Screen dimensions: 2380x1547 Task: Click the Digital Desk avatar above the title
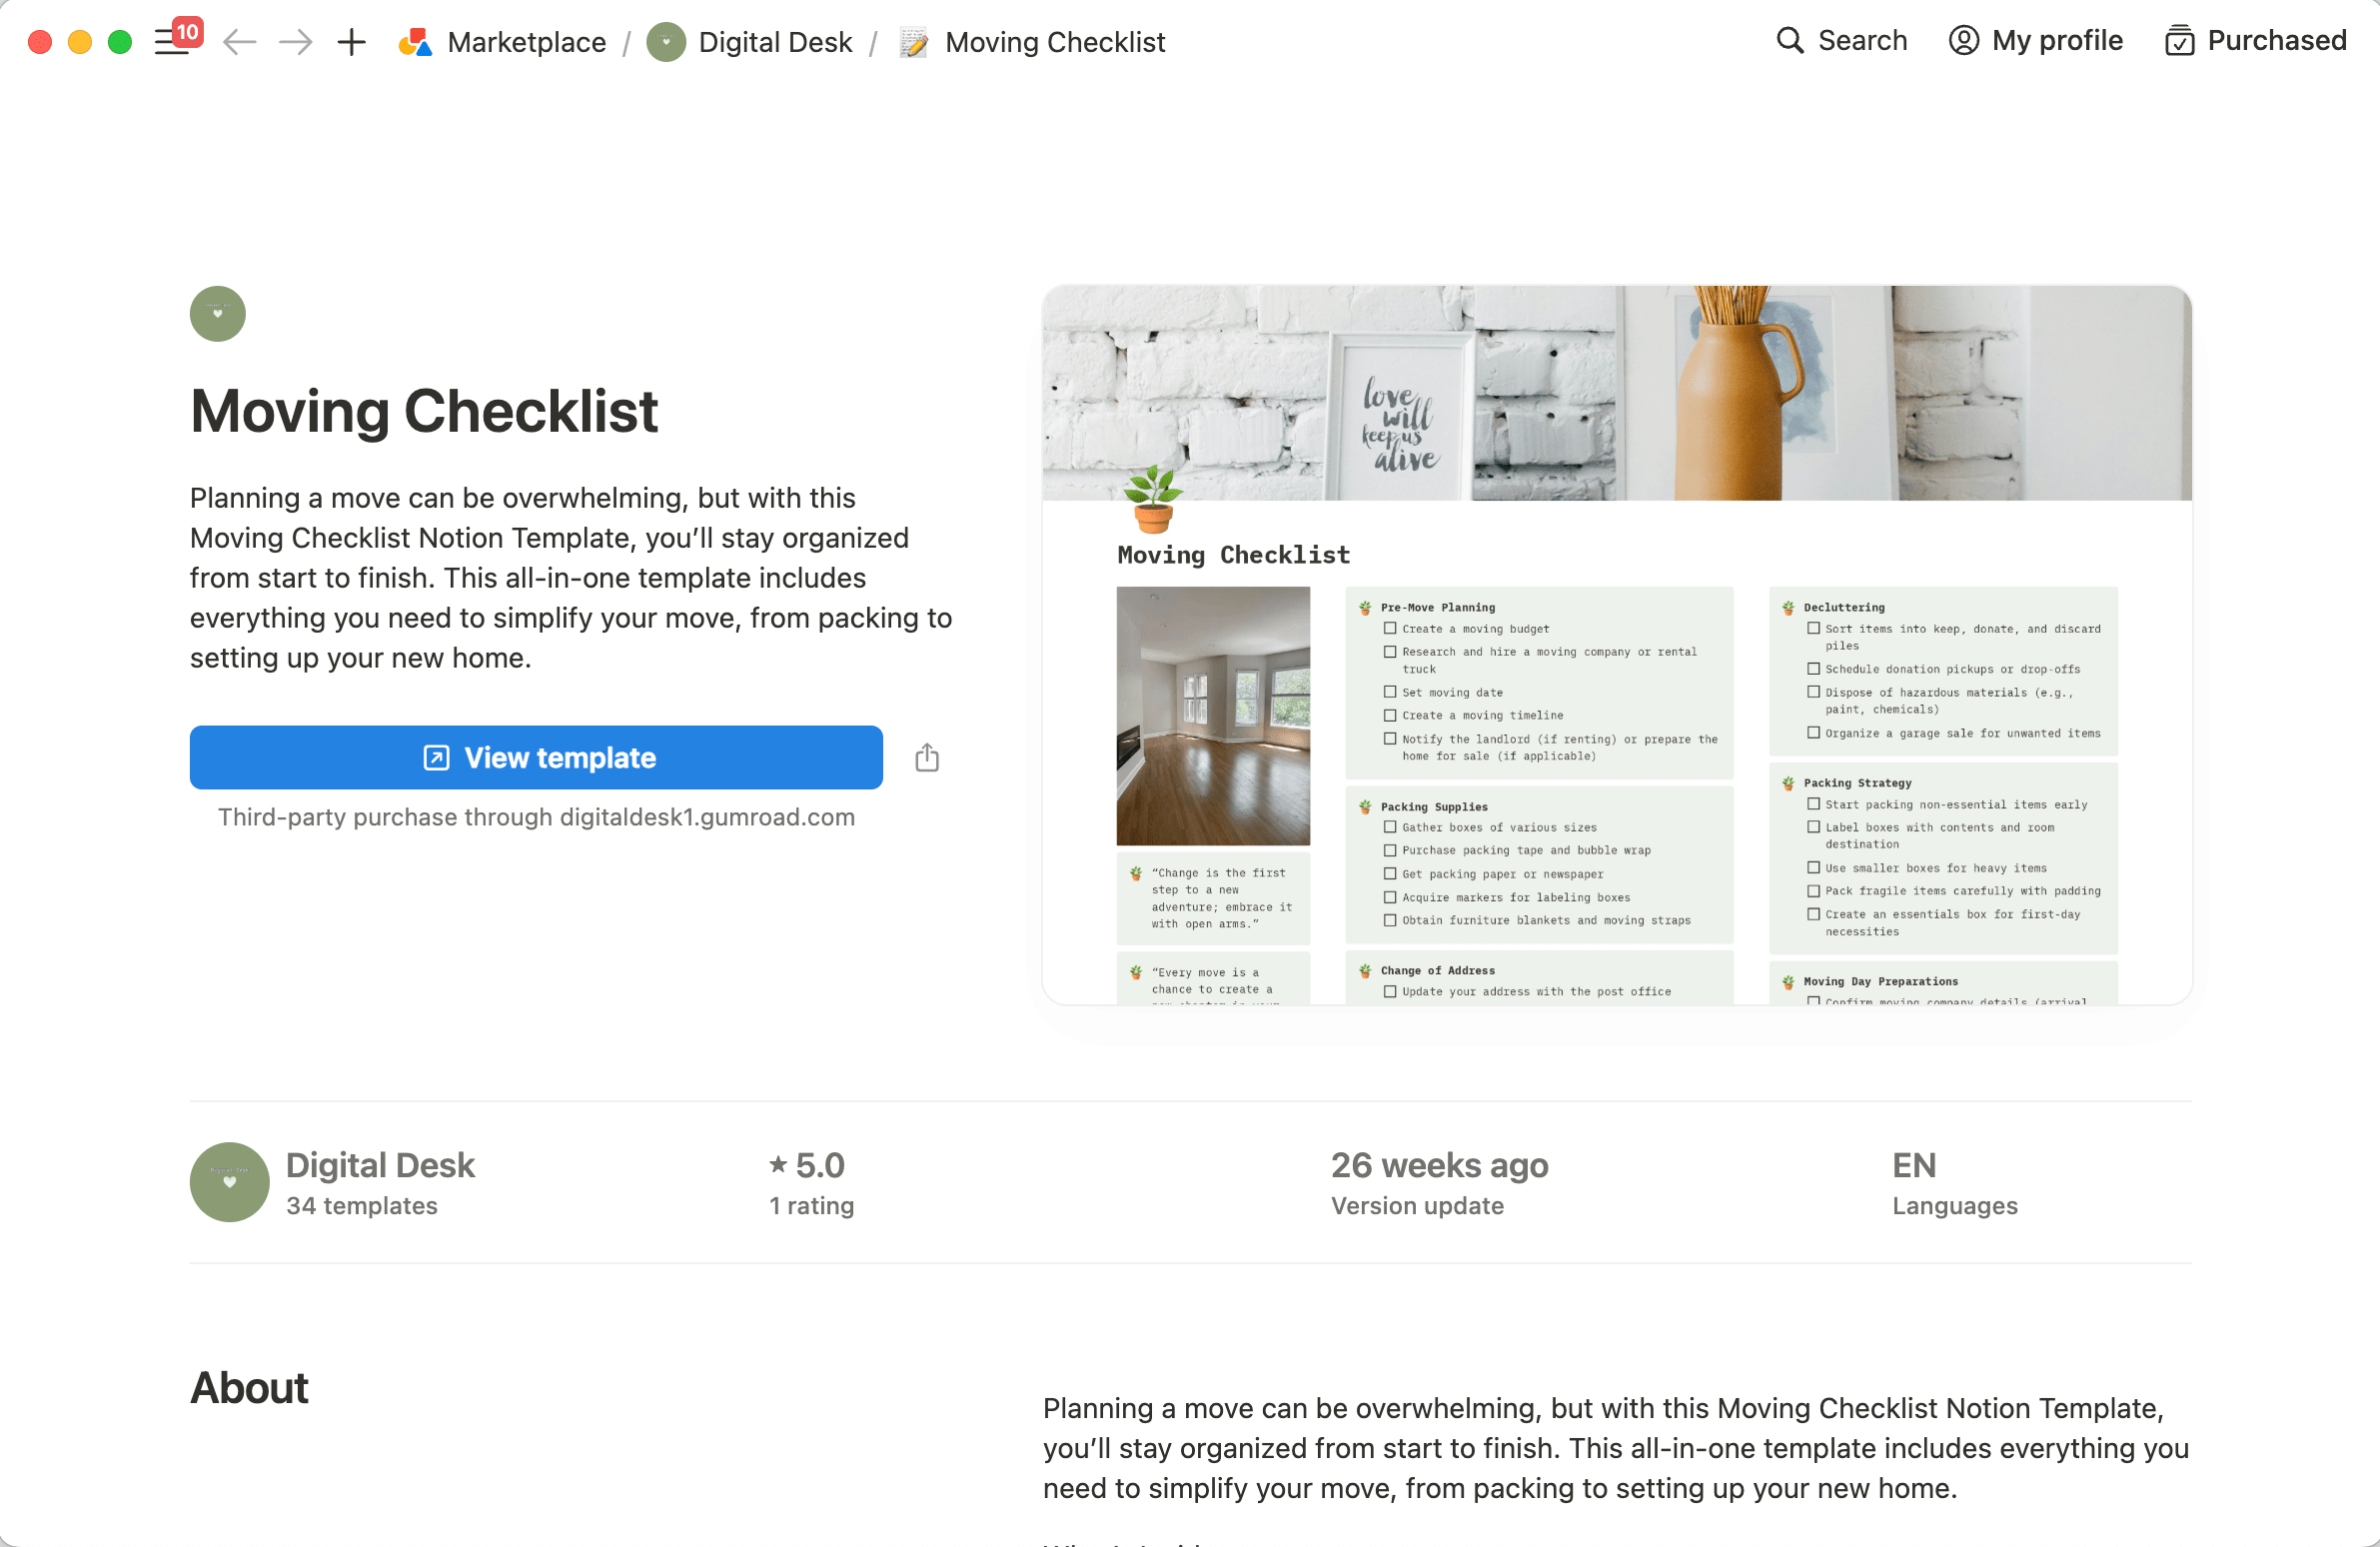[x=218, y=314]
